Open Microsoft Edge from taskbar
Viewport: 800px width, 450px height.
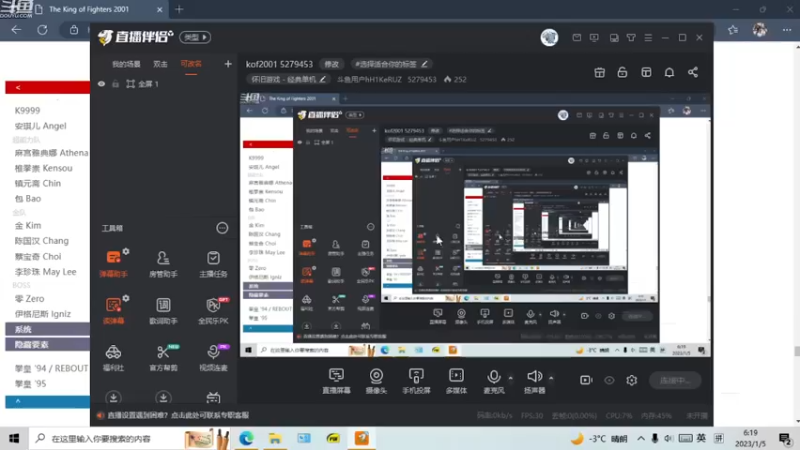(246, 438)
